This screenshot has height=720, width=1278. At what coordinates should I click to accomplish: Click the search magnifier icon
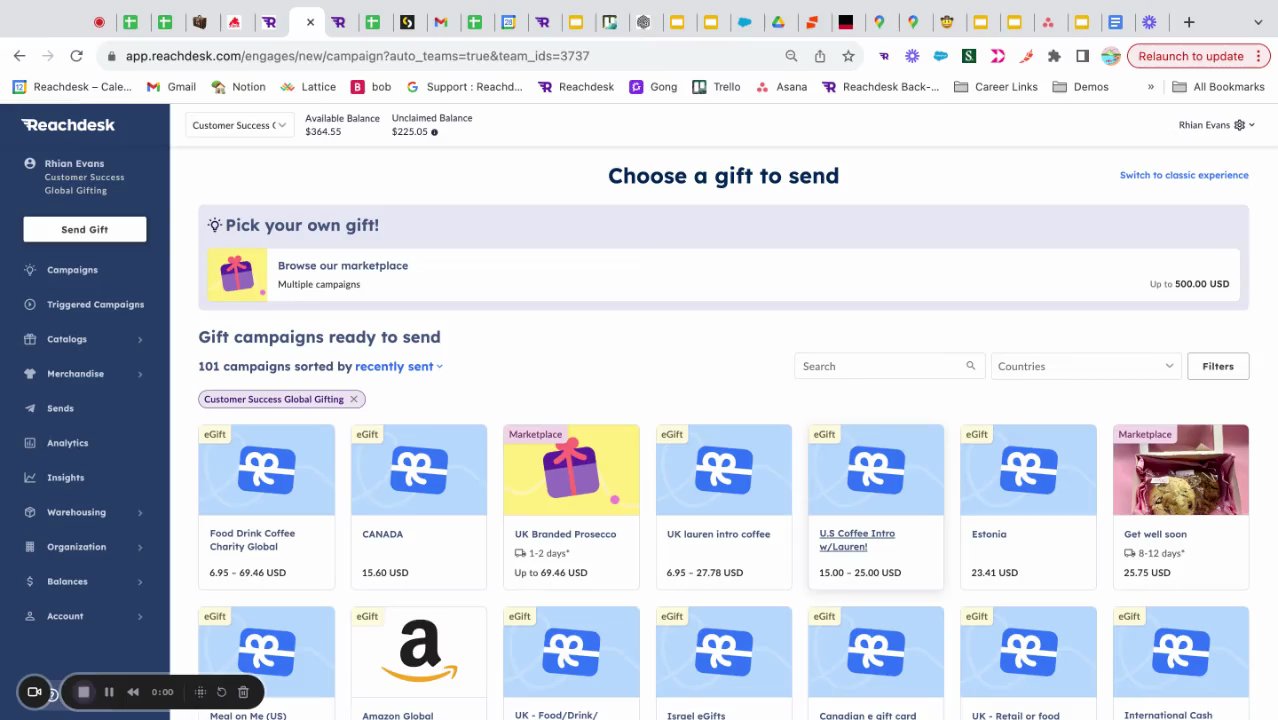[970, 366]
